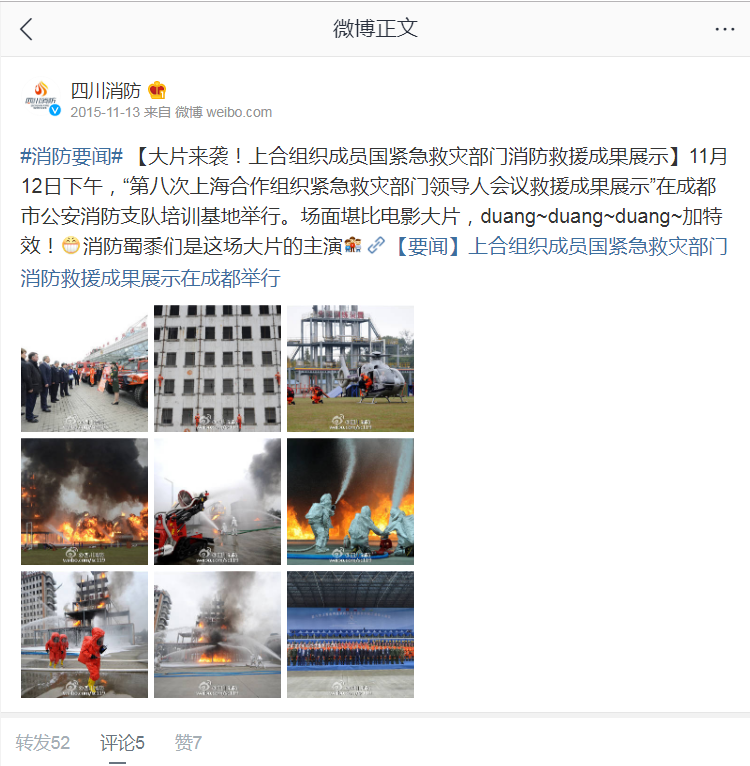
Task: Click the chain link icon in the post
Action: pyautogui.click(x=376, y=245)
